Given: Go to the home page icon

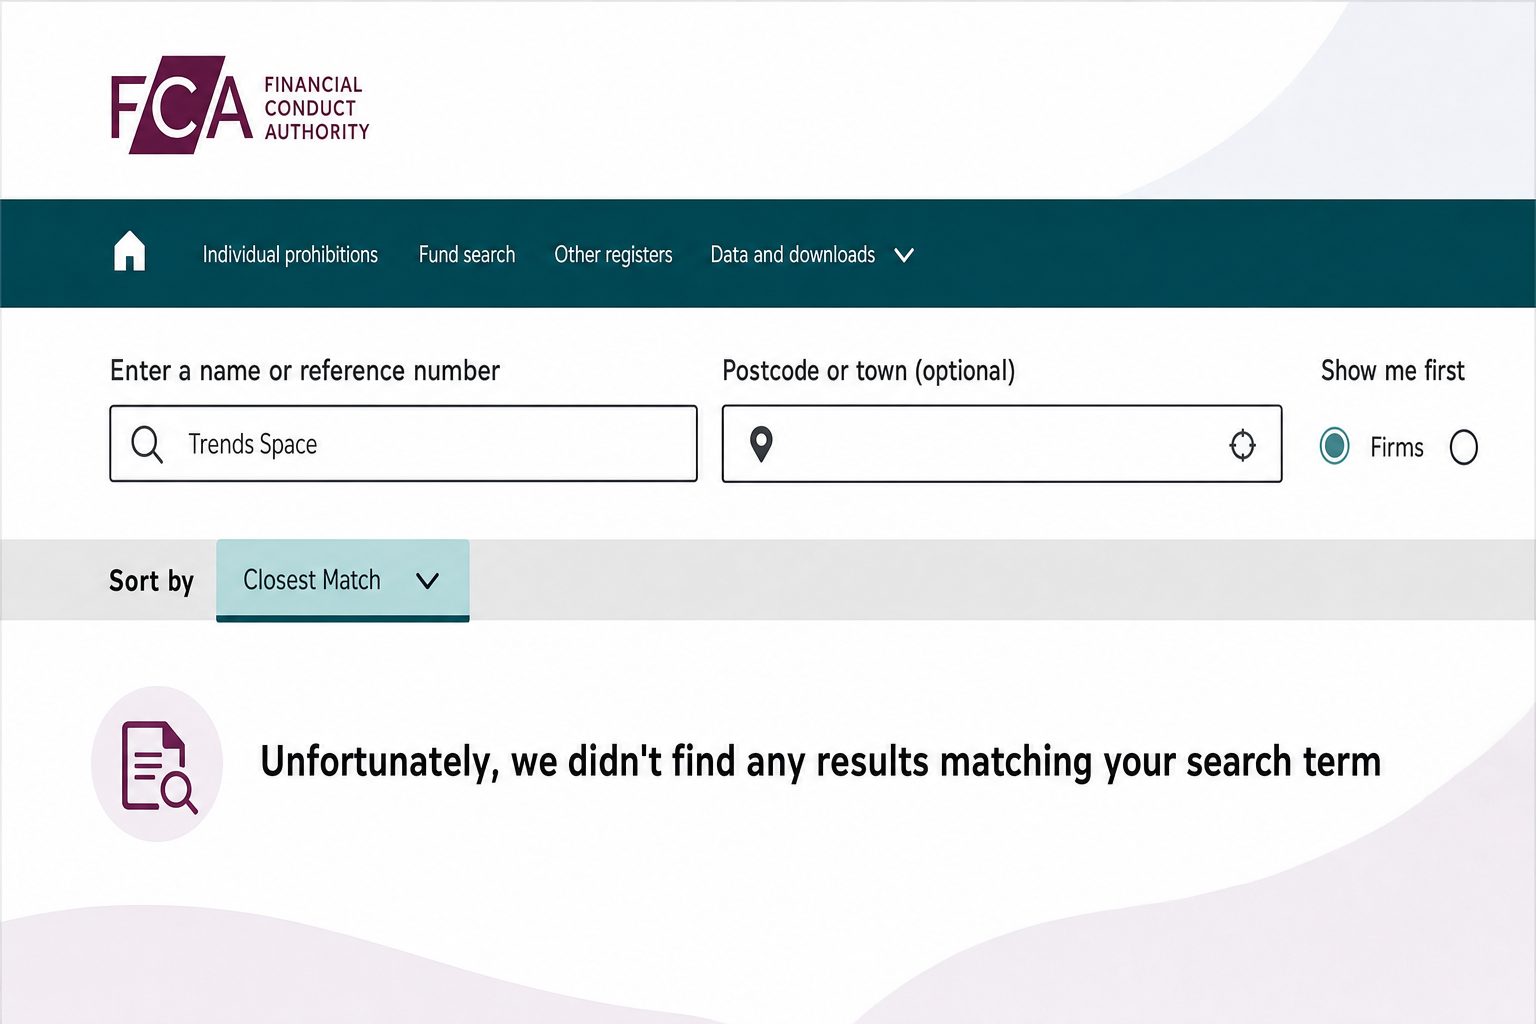Looking at the screenshot, I should pos(130,251).
